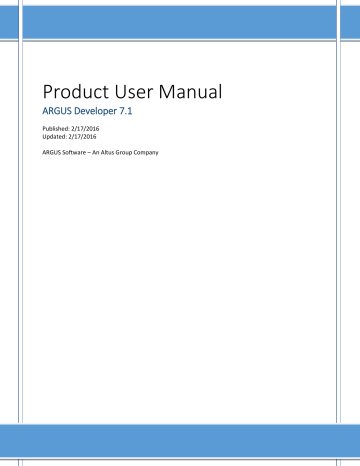Click "ARGUS Software – An Altus Group Company" text
Viewport: 360px width, 466px height.
(x=100, y=152)
